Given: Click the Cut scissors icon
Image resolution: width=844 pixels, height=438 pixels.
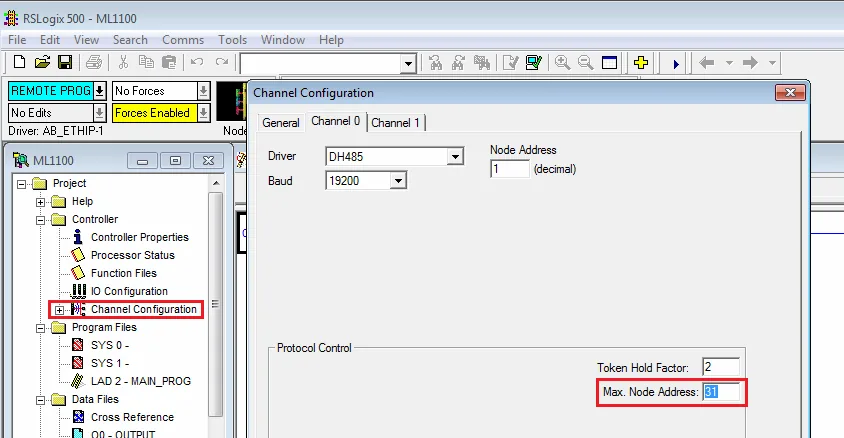Looking at the screenshot, I should pyautogui.click(x=123, y=62).
